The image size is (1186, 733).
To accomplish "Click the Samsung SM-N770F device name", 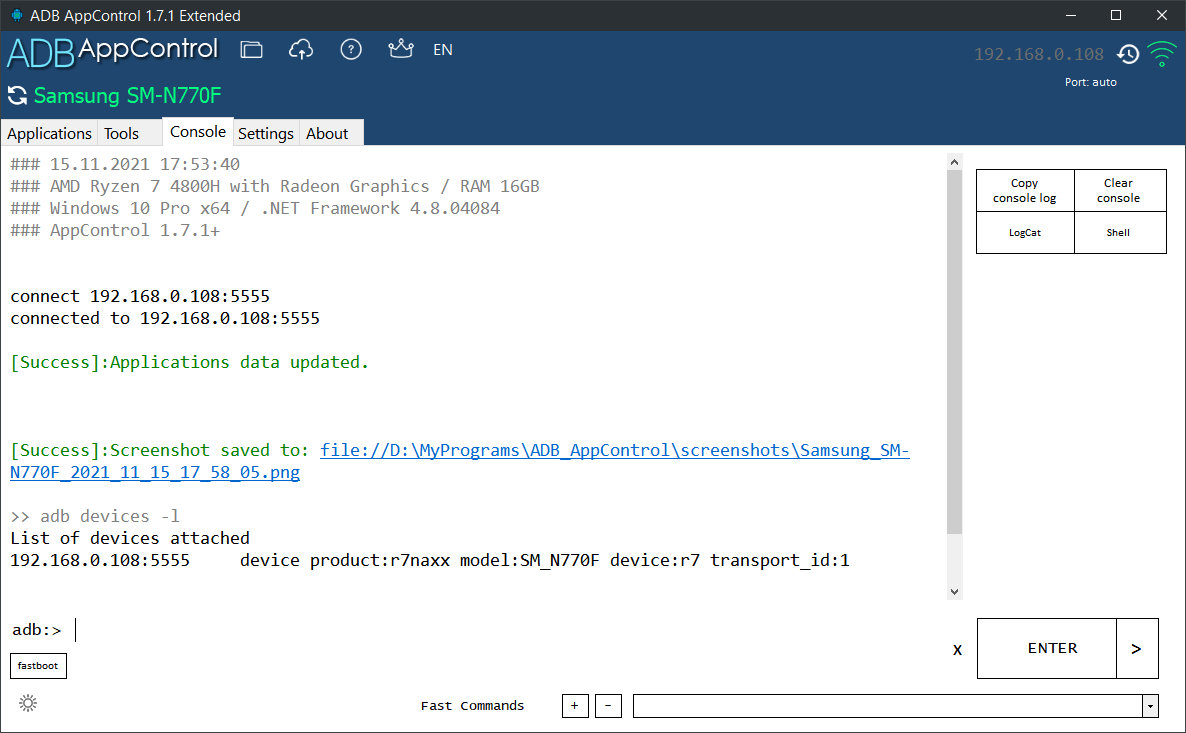I will [x=127, y=95].
